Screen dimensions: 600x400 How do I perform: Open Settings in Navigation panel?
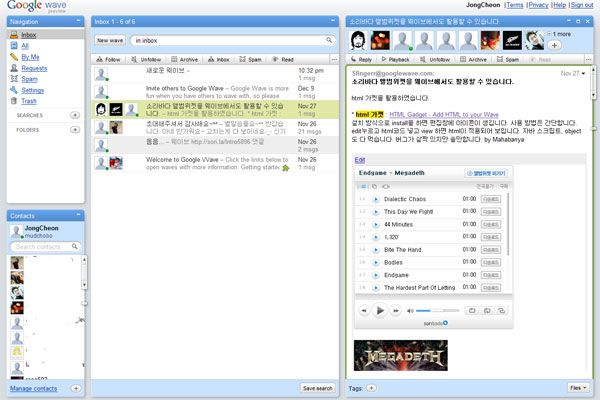pos(33,90)
